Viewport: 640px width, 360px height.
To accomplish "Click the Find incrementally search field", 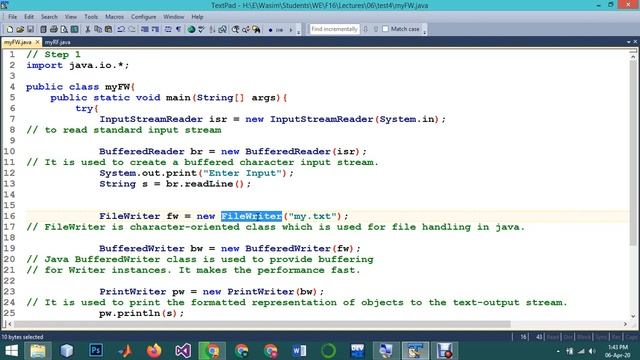I will (334, 29).
